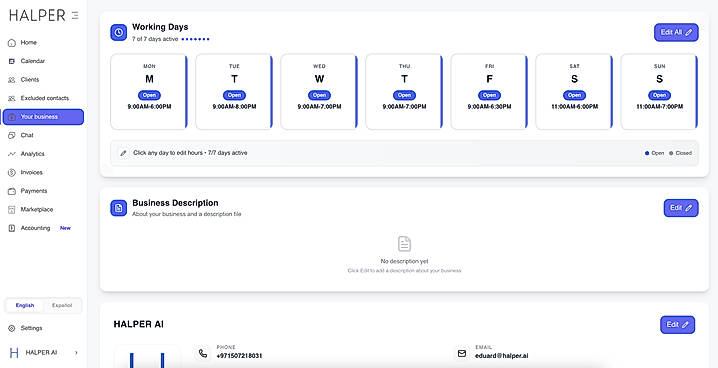Screen dimensions: 718x368
Task: Click the email eduard@halper.ai
Action: [501, 356]
